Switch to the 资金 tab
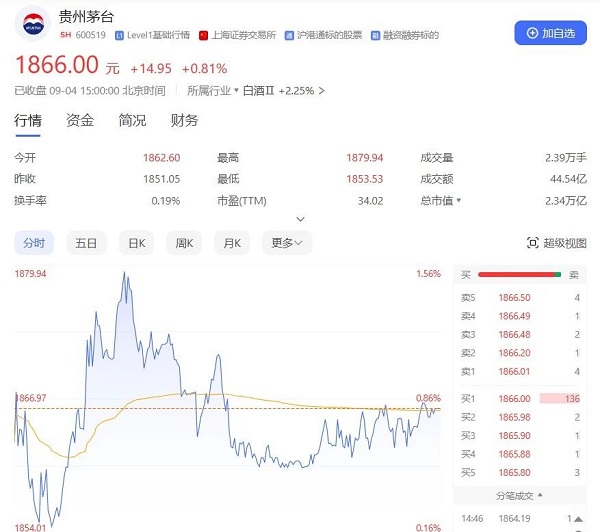600x532 pixels. [80, 121]
